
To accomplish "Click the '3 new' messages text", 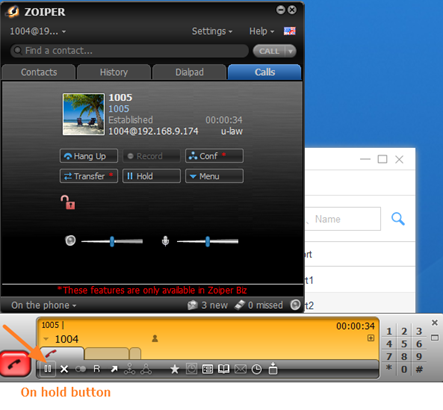I will [x=214, y=305].
